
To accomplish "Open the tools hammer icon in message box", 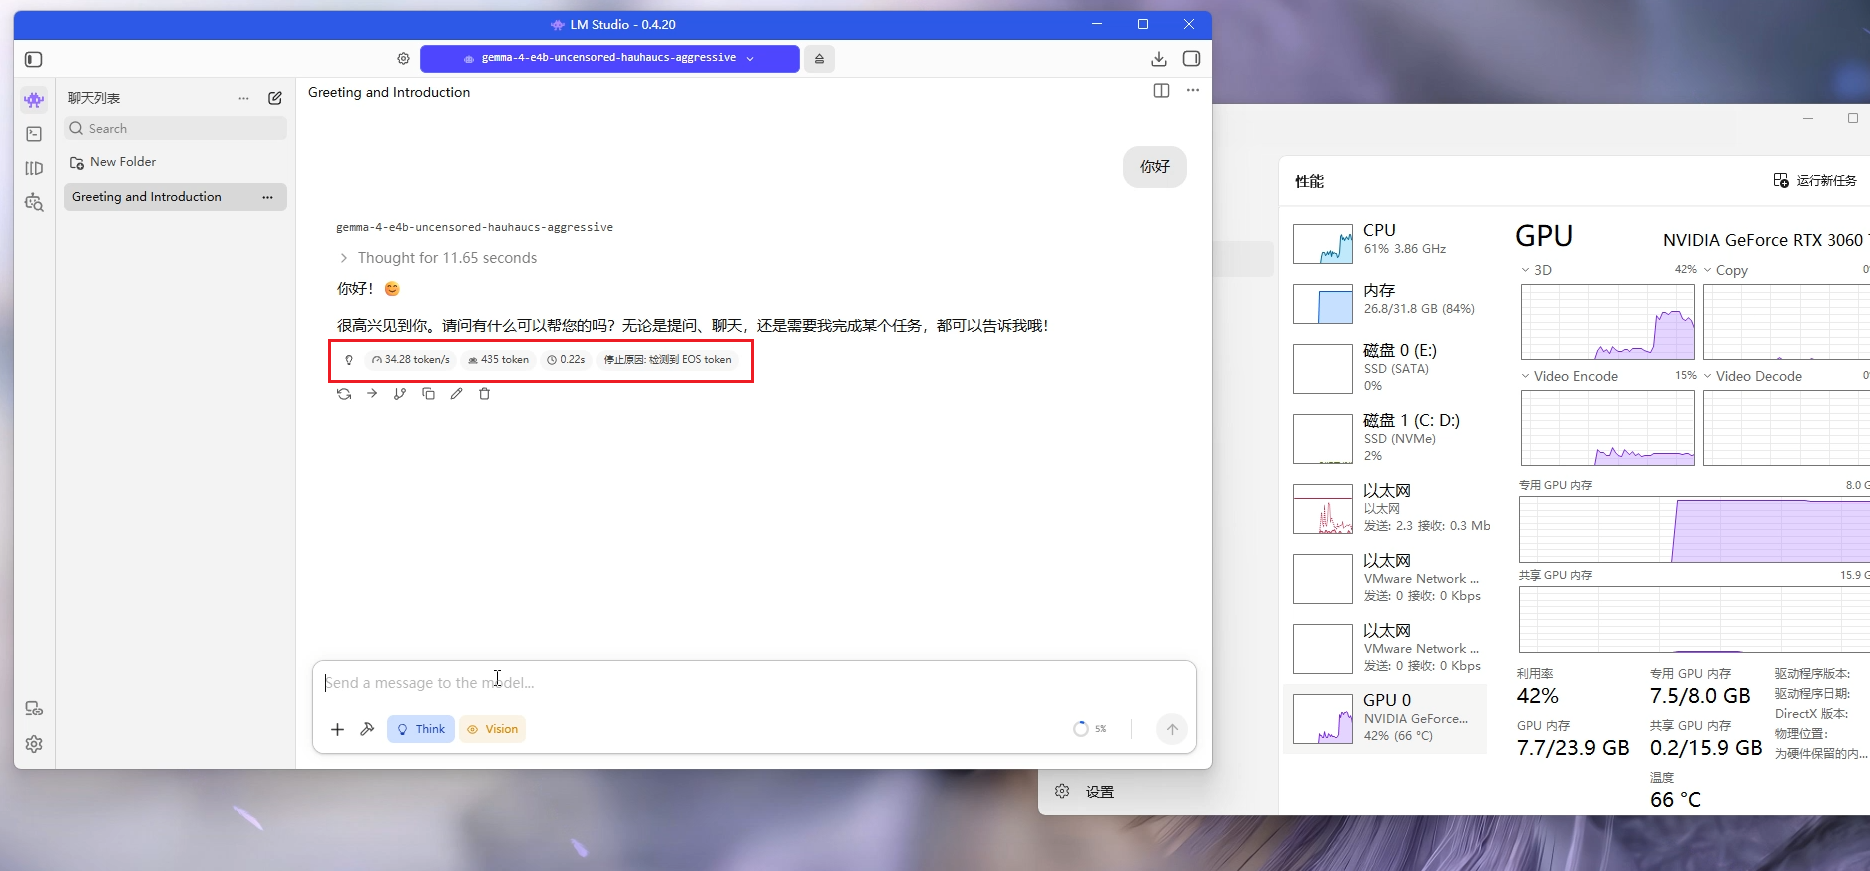I will point(367,729).
